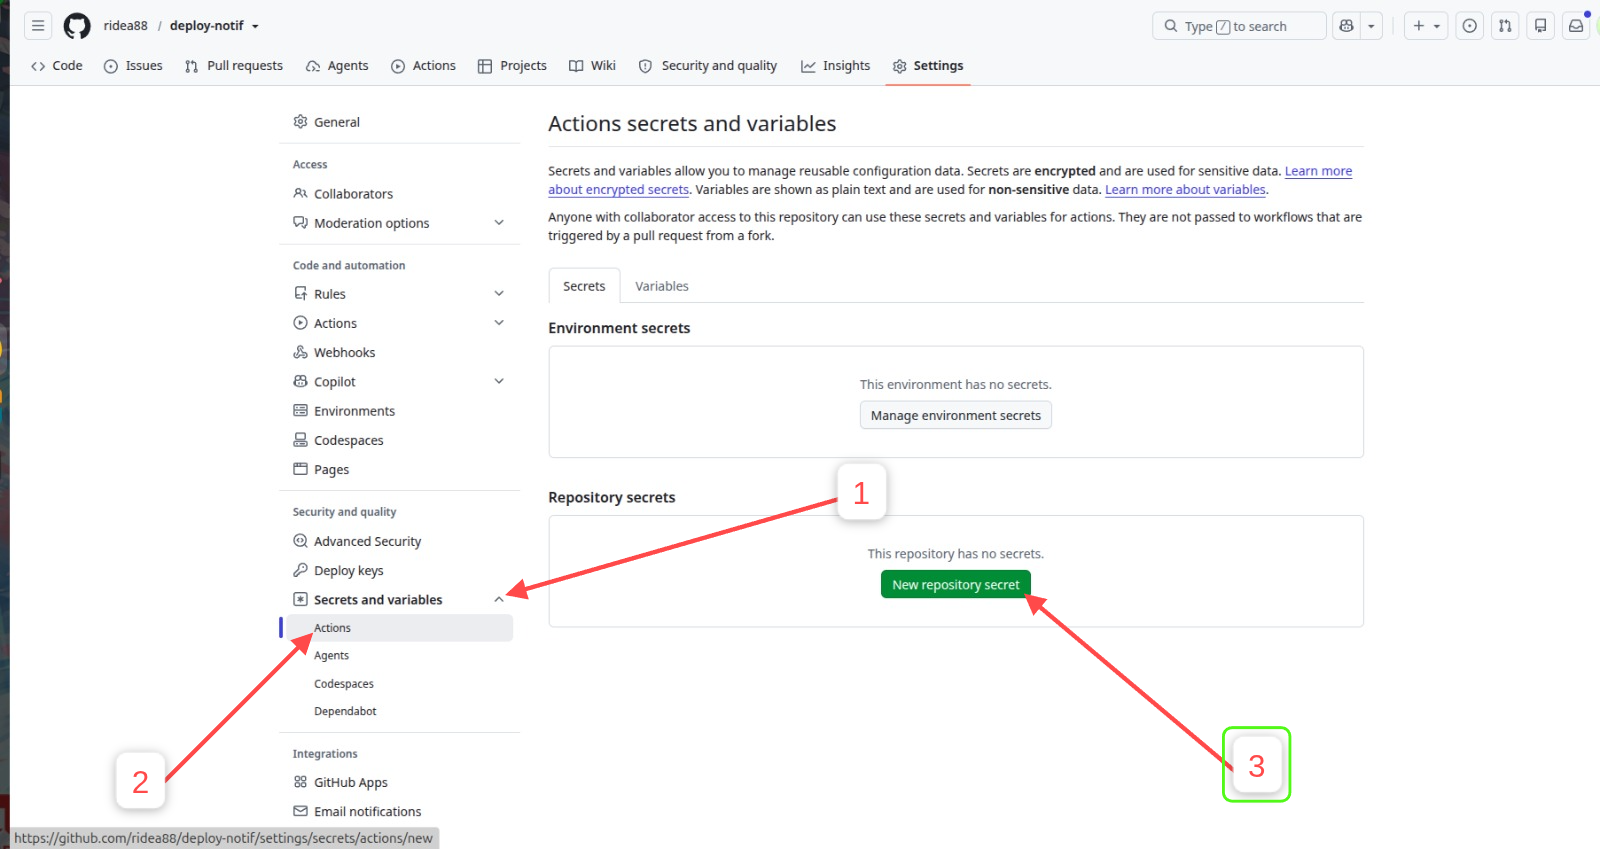Expand the Actions section chevron under Code and automation
The height and width of the screenshot is (849, 1600).
coord(499,323)
